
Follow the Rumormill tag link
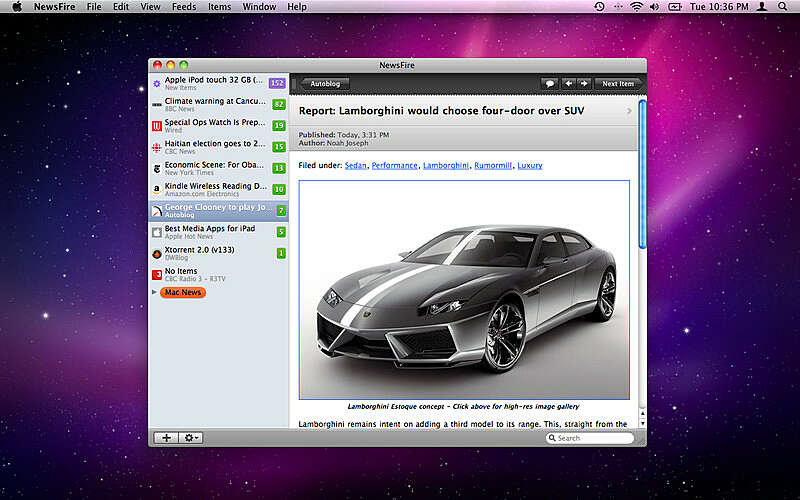(x=493, y=165)
